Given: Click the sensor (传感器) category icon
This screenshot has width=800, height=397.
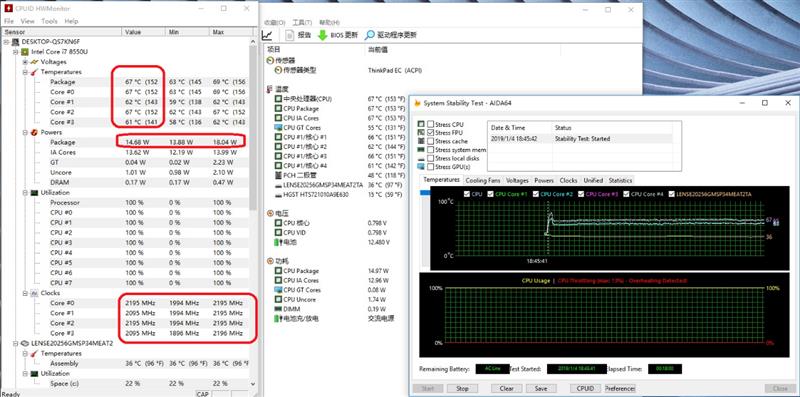Looking at the screenshot, I should click(x=270, y=61).
